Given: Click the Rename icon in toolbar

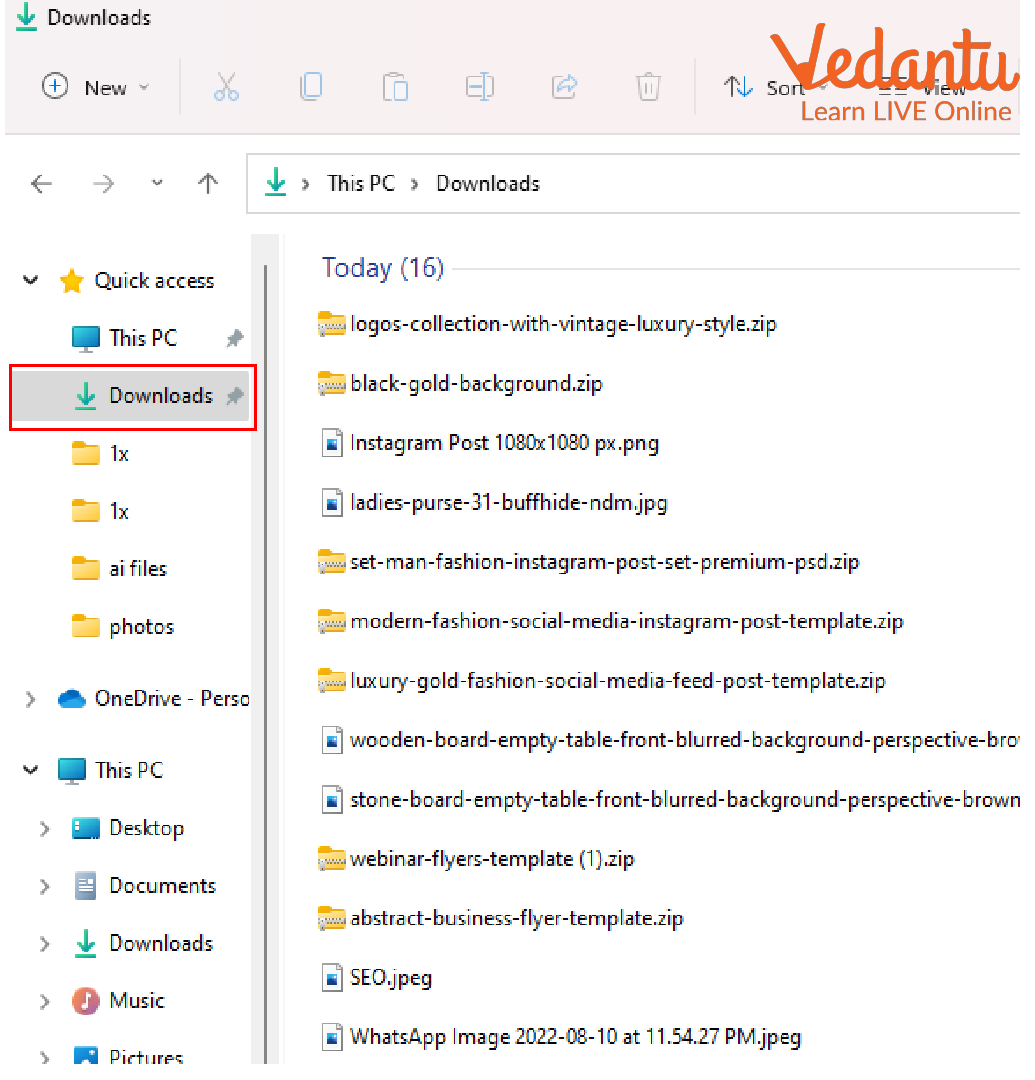Looking at the screenshot, I should [x=480, y=88].
